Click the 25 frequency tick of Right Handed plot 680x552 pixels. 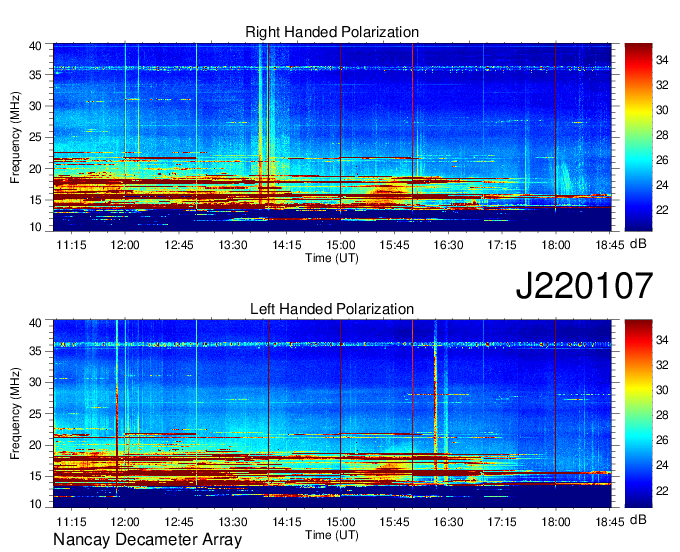point(35,137)
